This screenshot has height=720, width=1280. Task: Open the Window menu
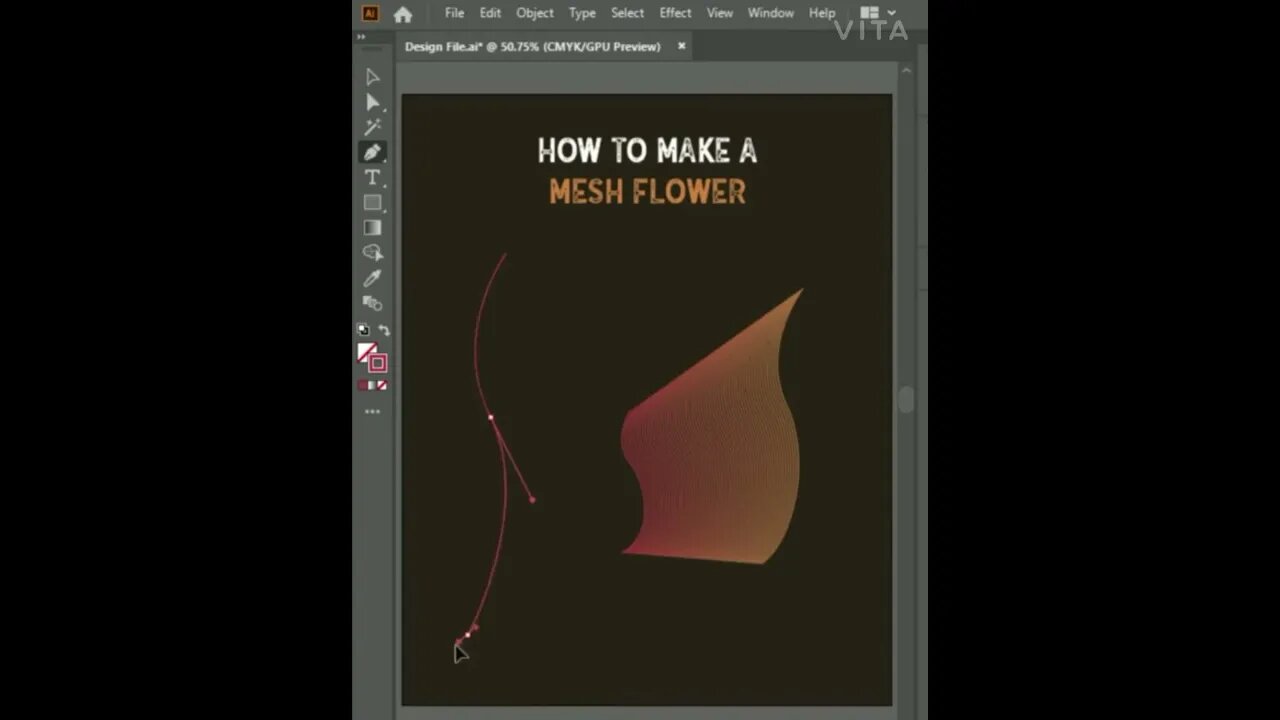tap(771, 13)
